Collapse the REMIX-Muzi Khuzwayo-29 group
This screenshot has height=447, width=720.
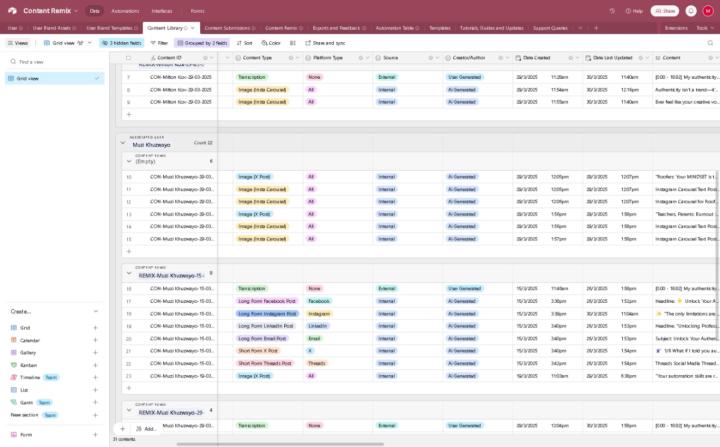[x=129, y=410]
